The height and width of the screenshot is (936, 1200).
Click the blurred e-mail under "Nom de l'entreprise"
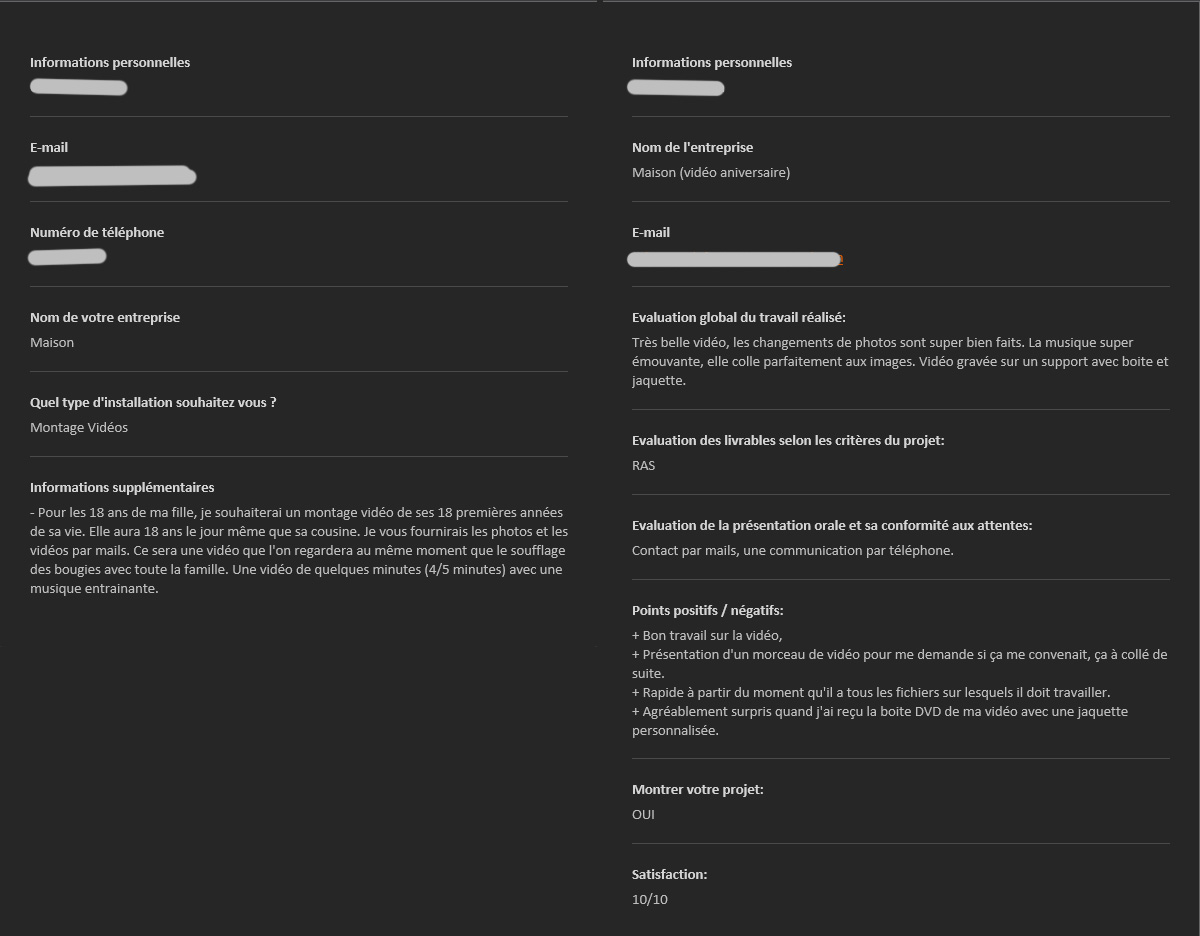[734, 260]
